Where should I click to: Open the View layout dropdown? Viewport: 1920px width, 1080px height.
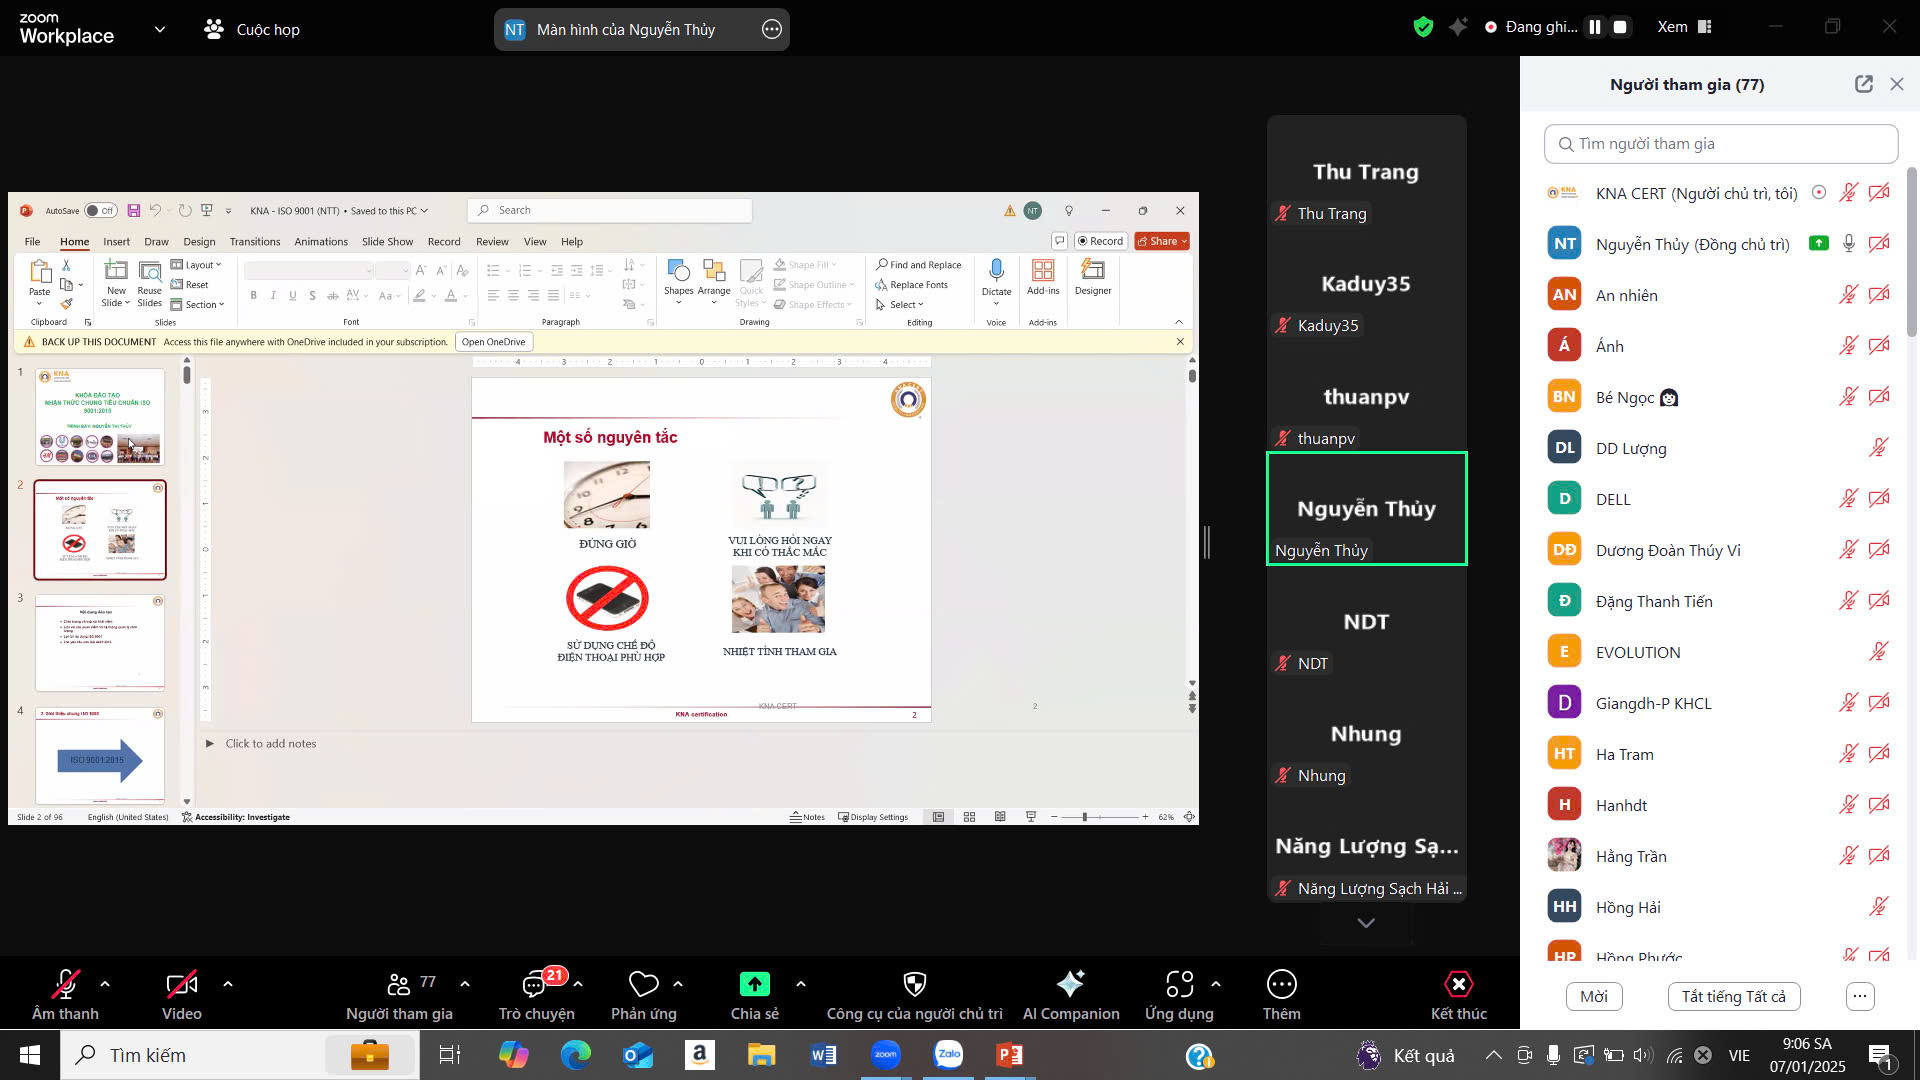point(1684,27)
